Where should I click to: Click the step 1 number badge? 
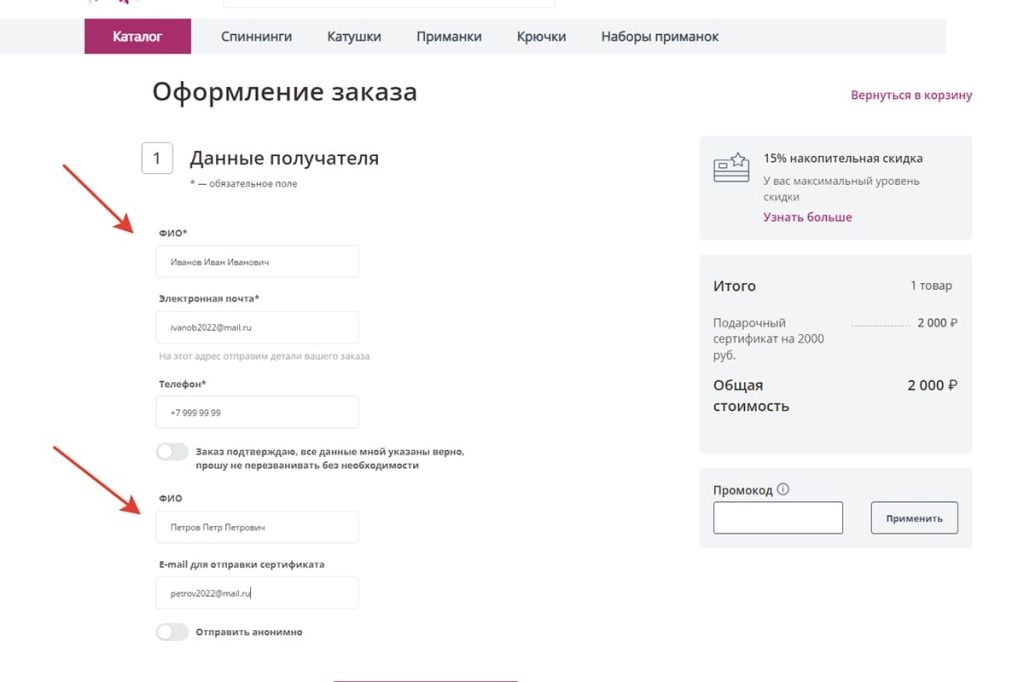click(157, 158)
